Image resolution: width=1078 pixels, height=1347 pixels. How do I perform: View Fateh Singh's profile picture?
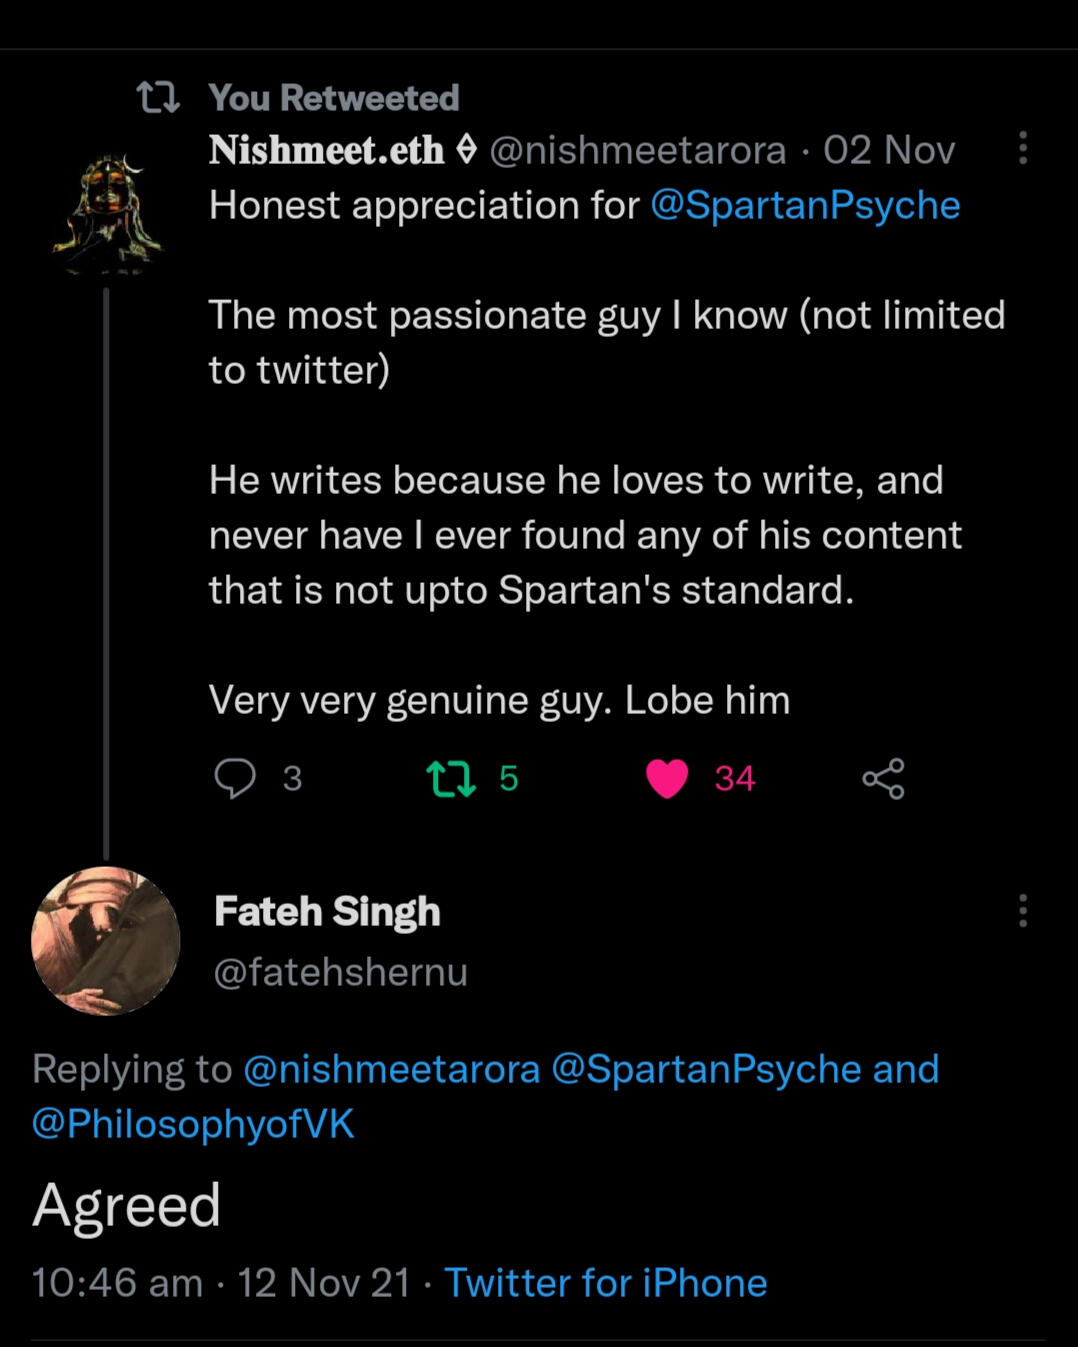[106, 941]
